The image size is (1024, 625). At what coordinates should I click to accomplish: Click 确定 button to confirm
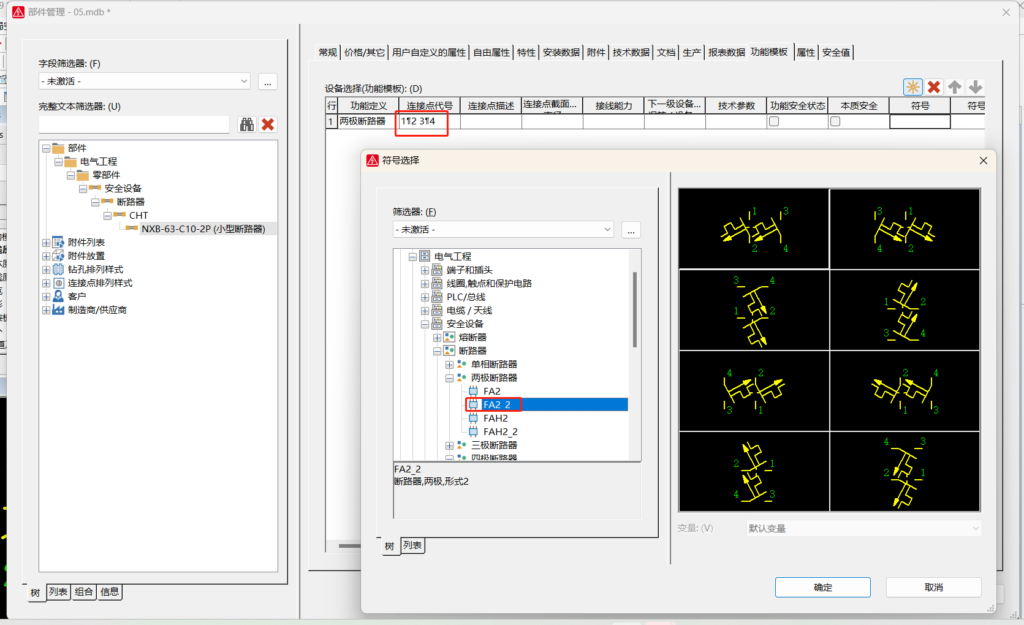822,587
